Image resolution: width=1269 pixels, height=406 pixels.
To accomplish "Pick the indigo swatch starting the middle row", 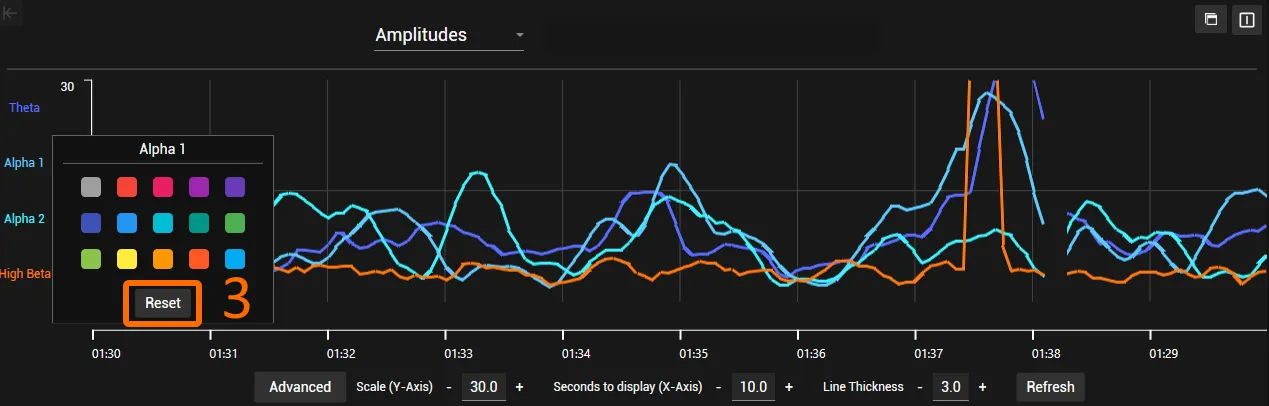I will [91, 223].
